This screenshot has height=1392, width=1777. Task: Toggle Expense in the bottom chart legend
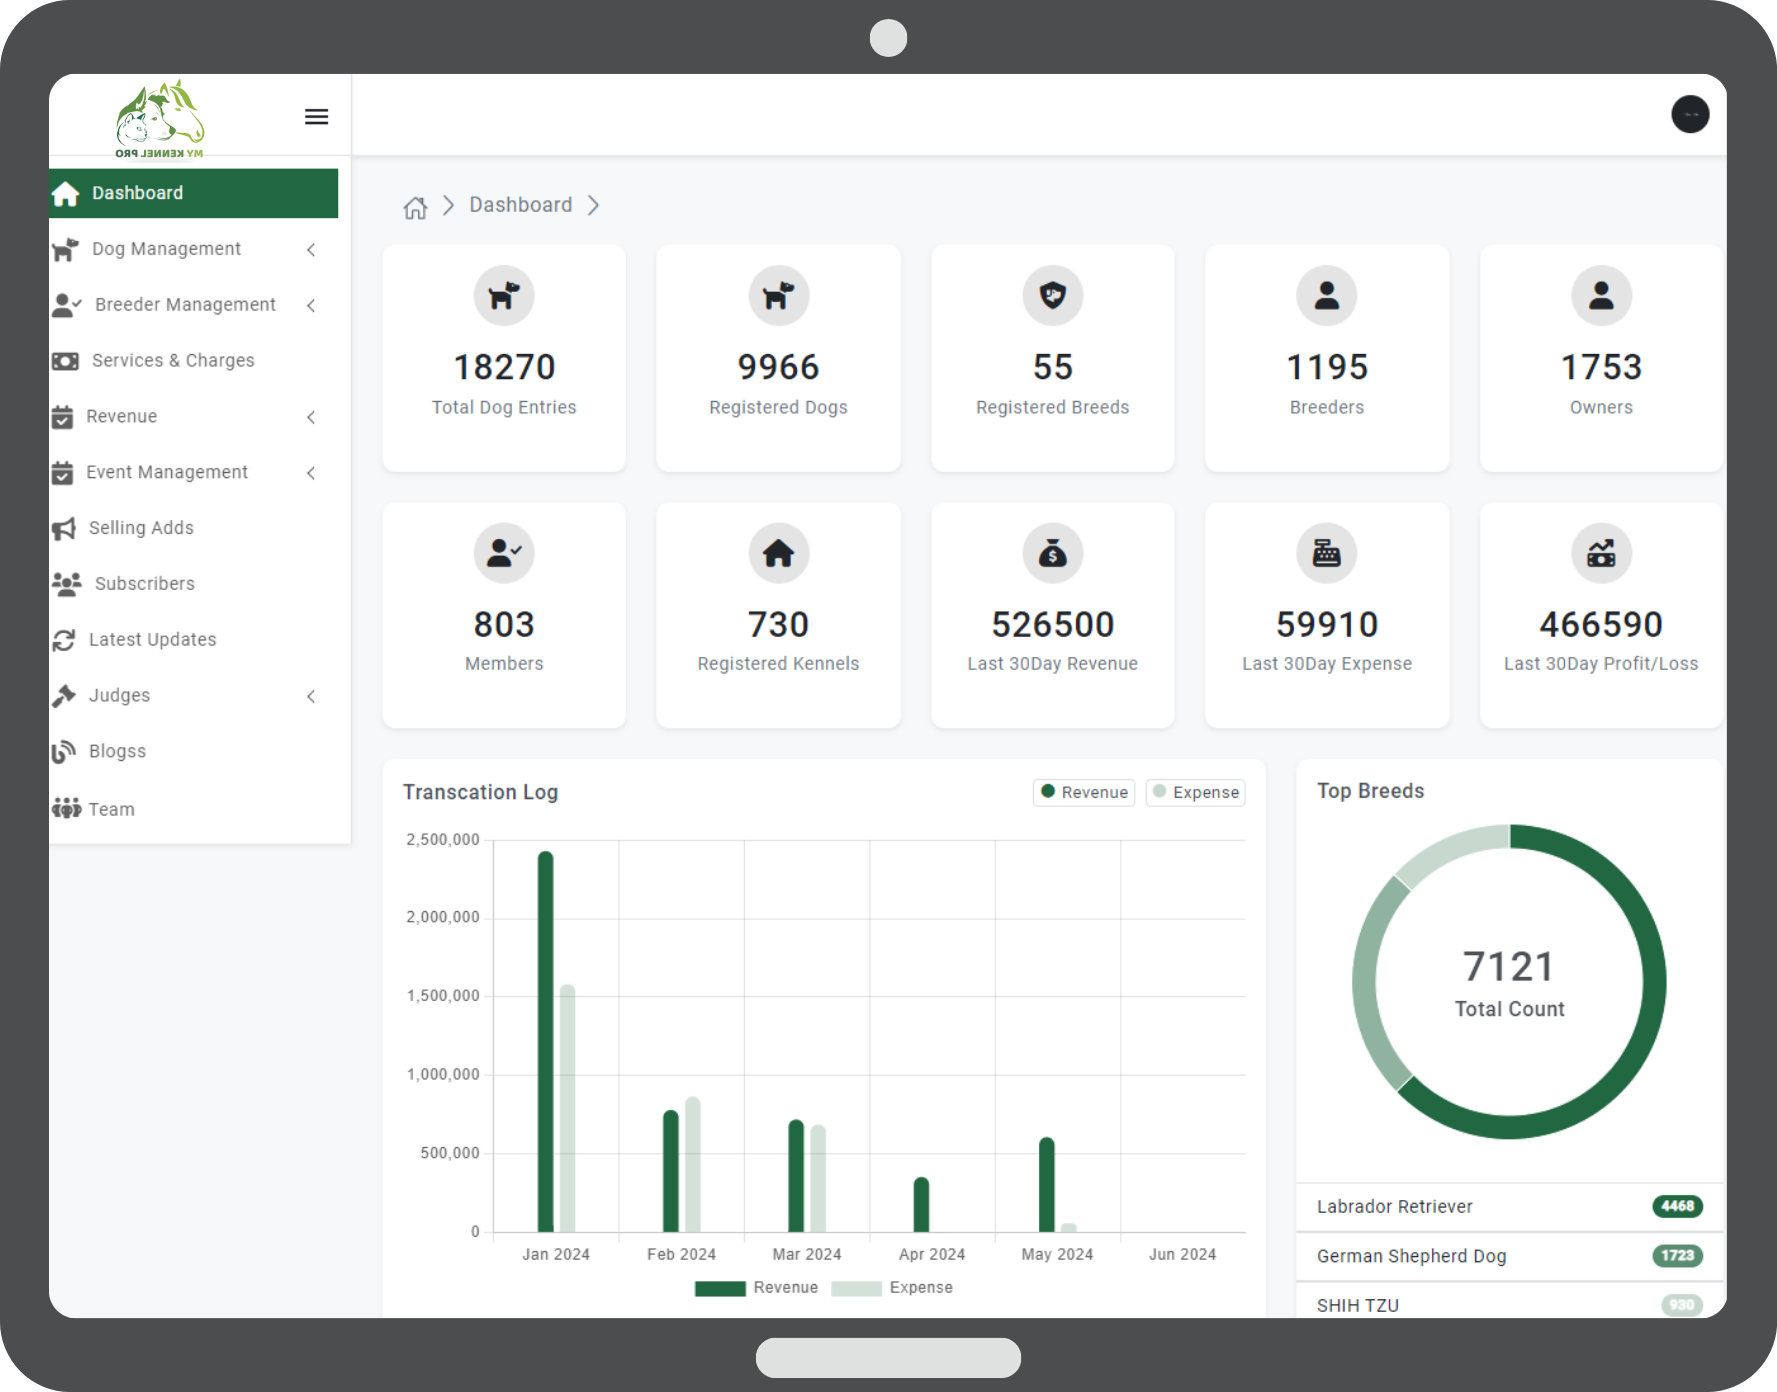892,1288
